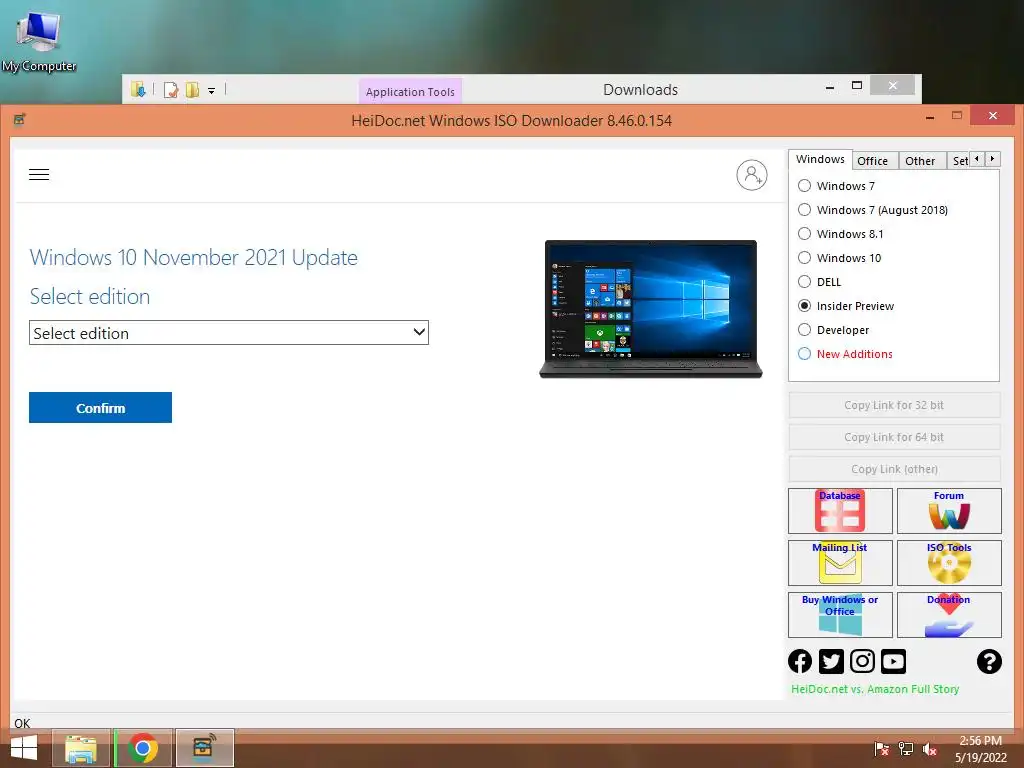Click the Action Center flag tray icon

(882, 749)
